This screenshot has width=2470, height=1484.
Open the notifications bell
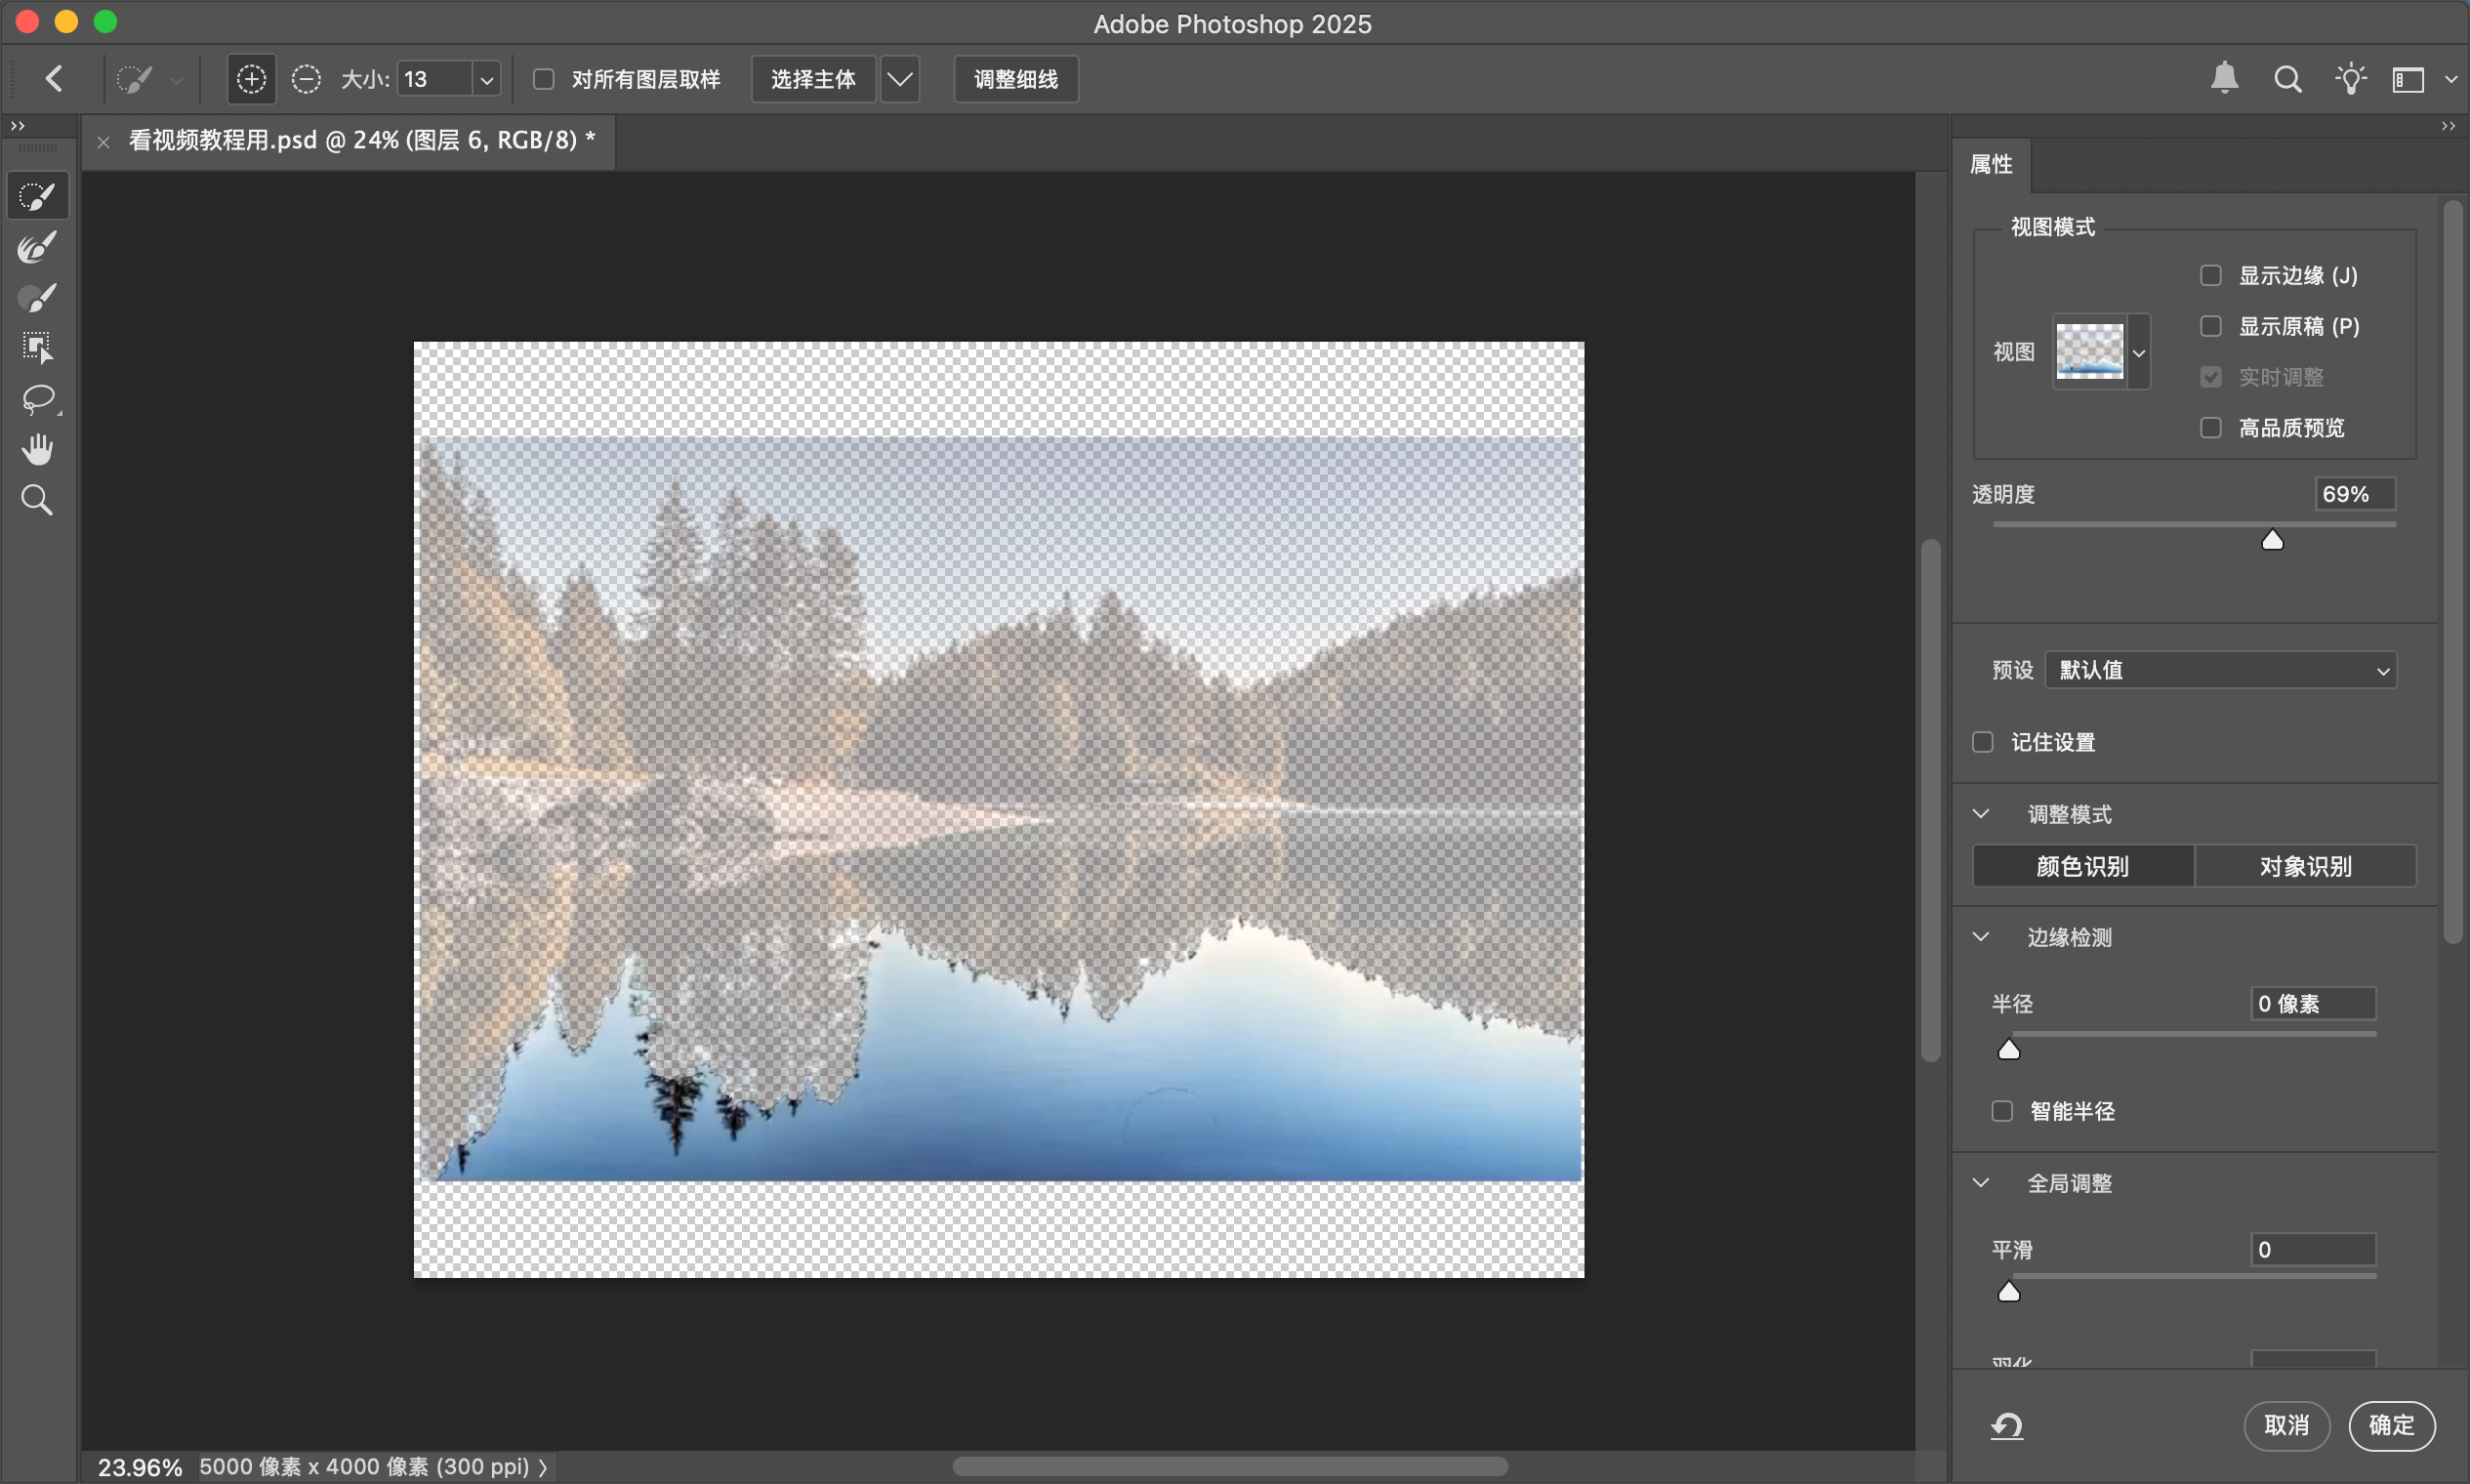(x=2224, y=78)
